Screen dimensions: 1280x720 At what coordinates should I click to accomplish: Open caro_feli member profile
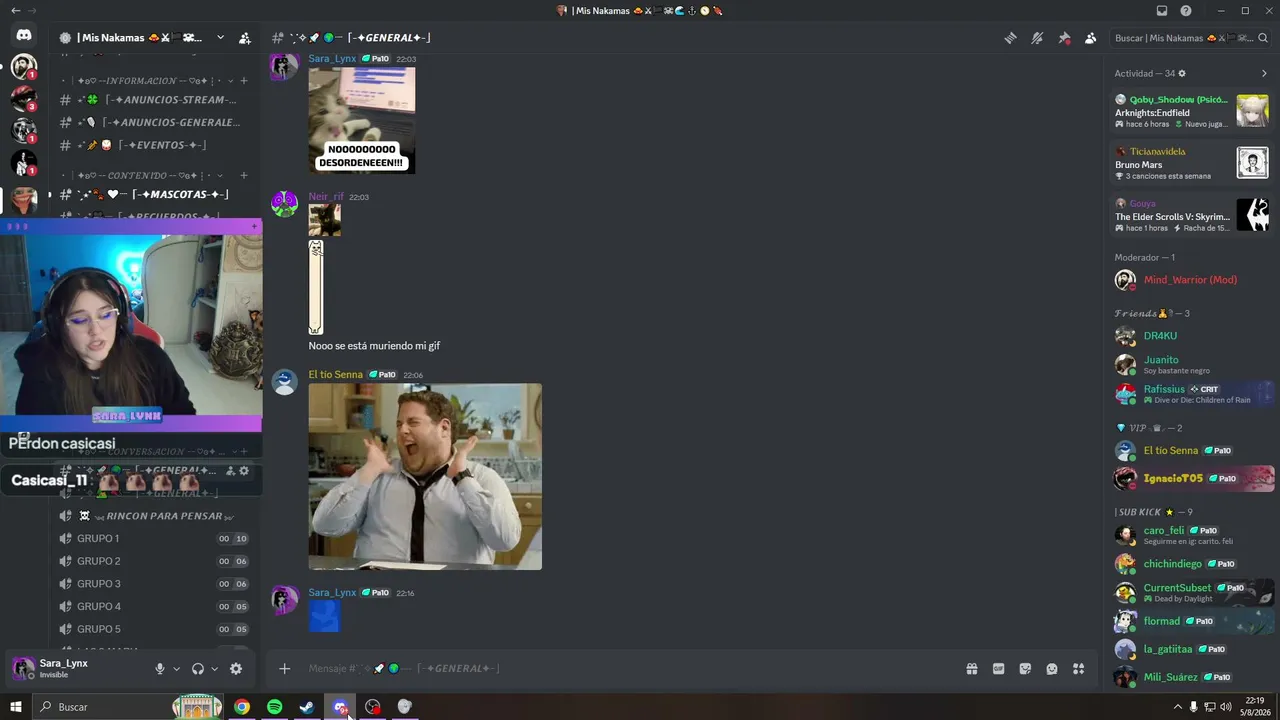click(1191, 535)
